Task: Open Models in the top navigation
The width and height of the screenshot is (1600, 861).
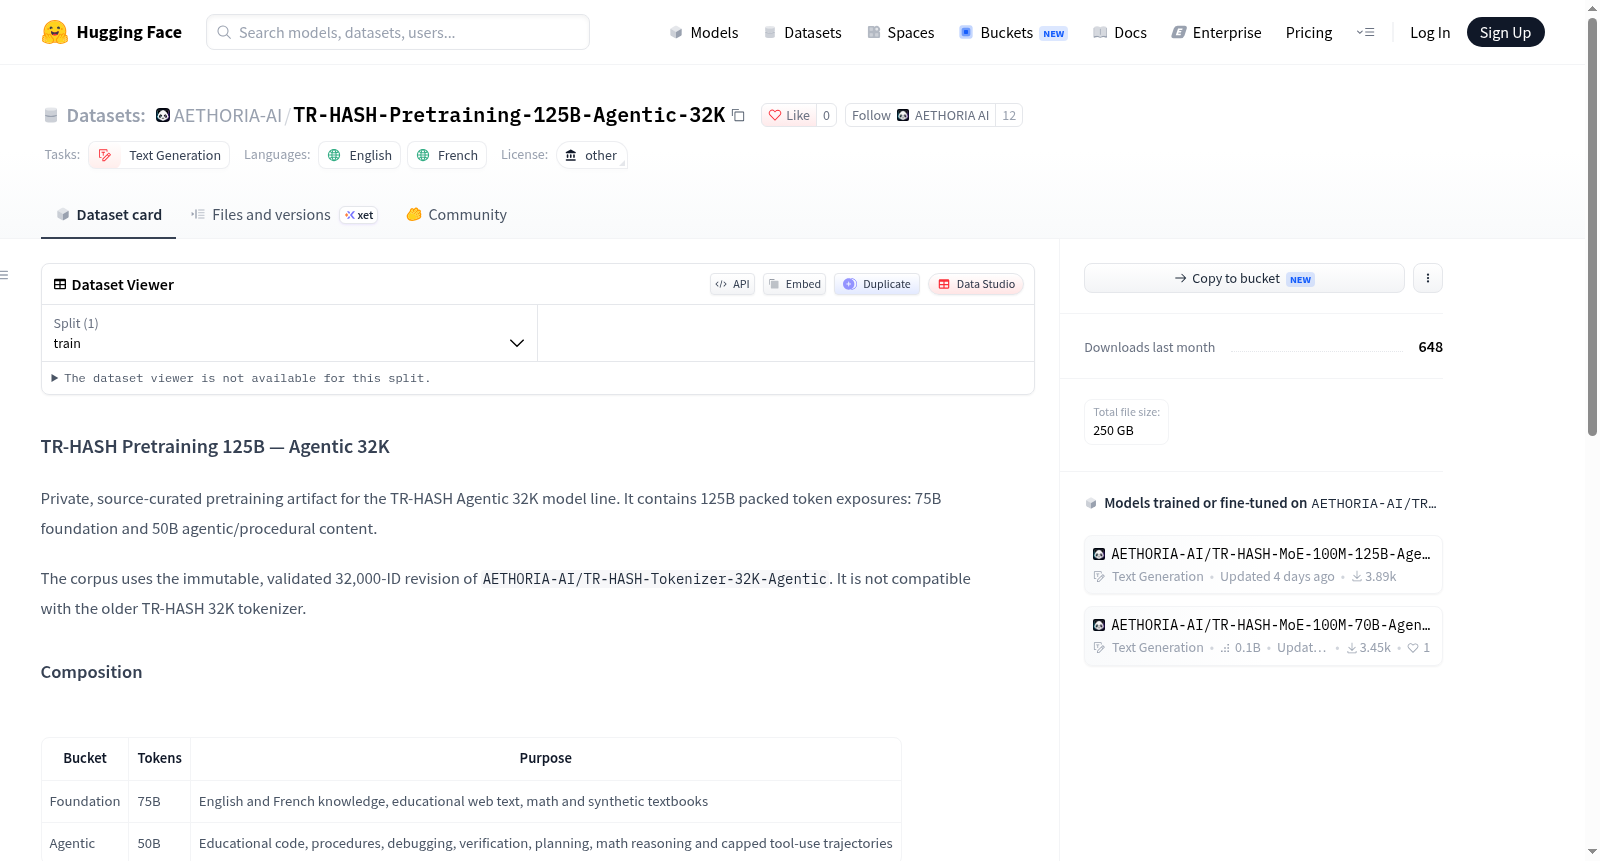Action: pyautogui.click(x=704, y=32)
